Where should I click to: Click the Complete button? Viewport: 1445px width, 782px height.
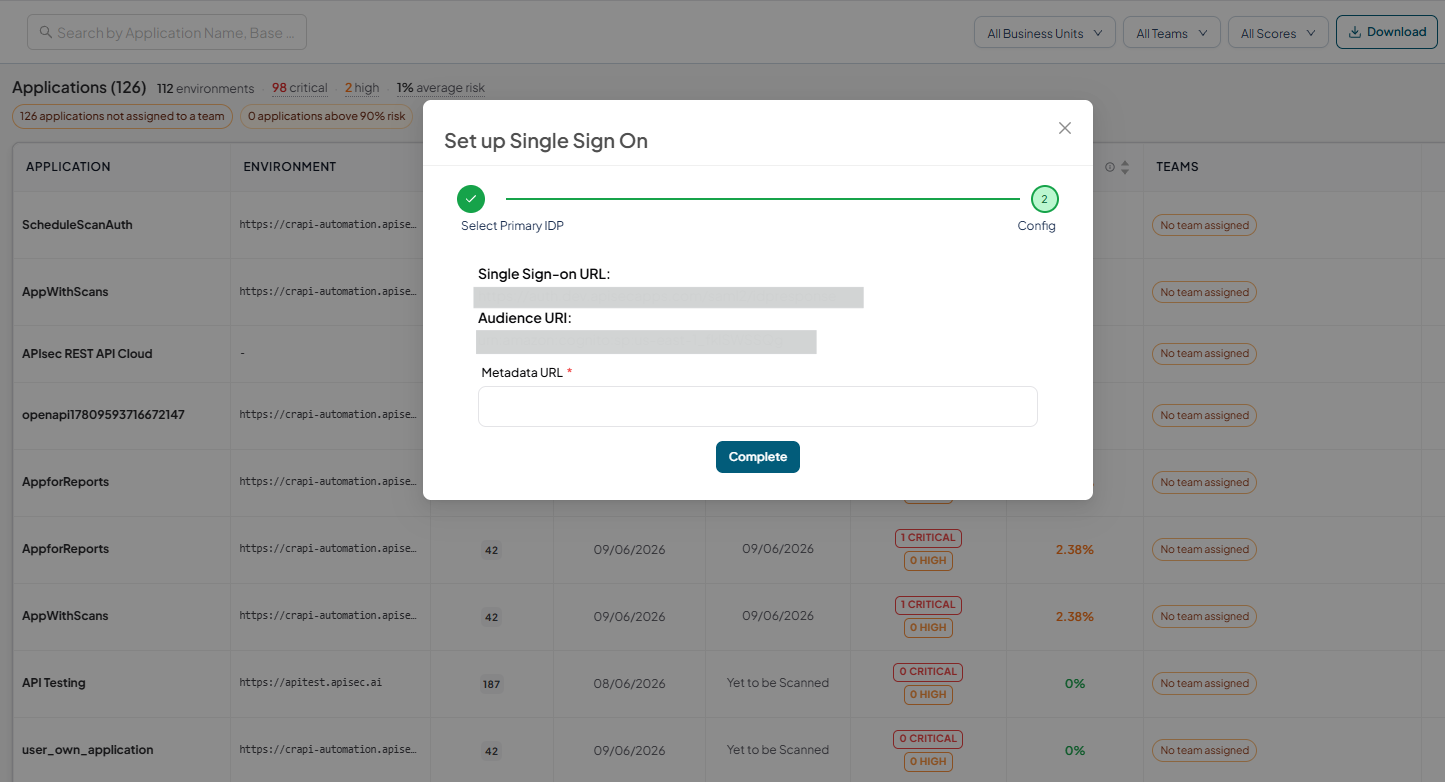(758, 457)
